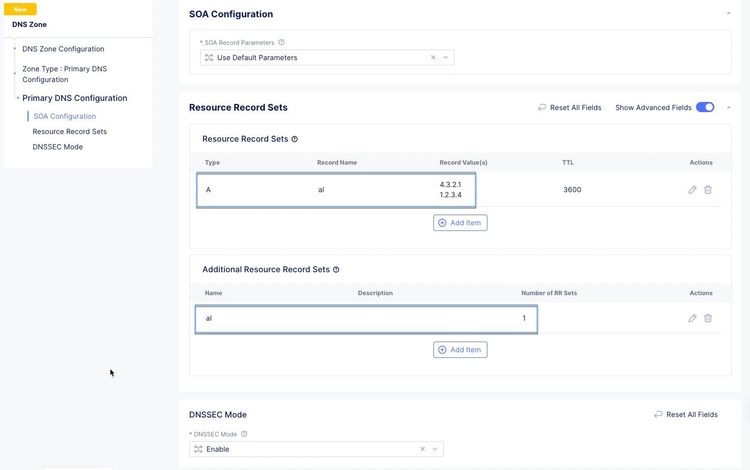Delete the additional record set 'al'
Screen dimensions: 750x470
point(708,318)
